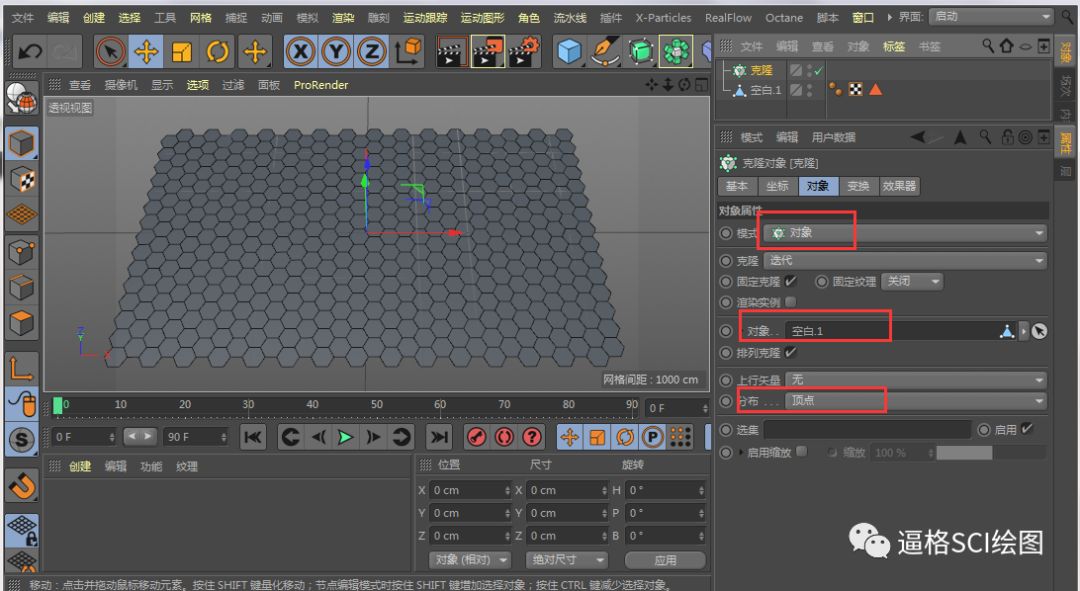Go to start of animation
The height and width of the screenshot is (591, 1080).
253,437
